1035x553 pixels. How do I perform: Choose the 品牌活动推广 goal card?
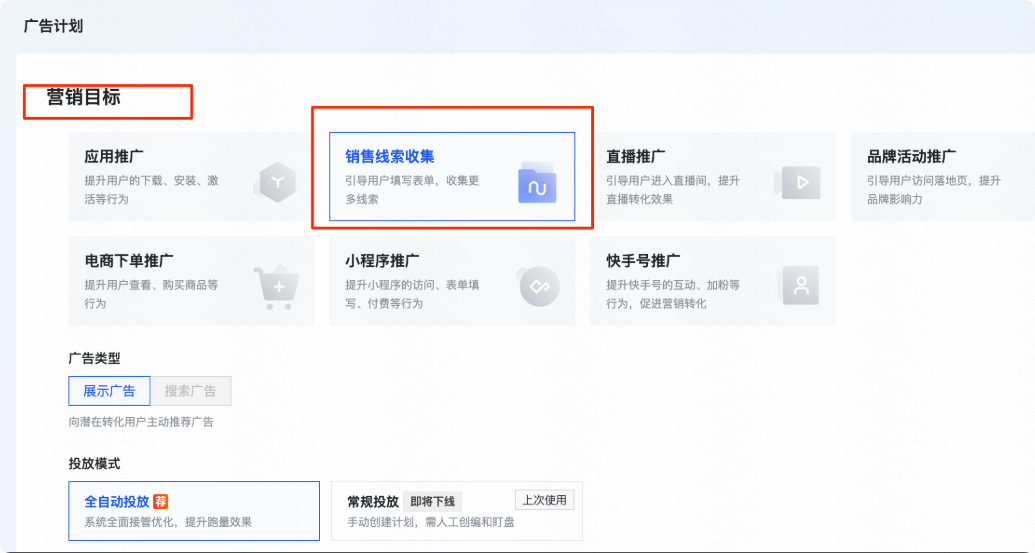pos(943,176)
